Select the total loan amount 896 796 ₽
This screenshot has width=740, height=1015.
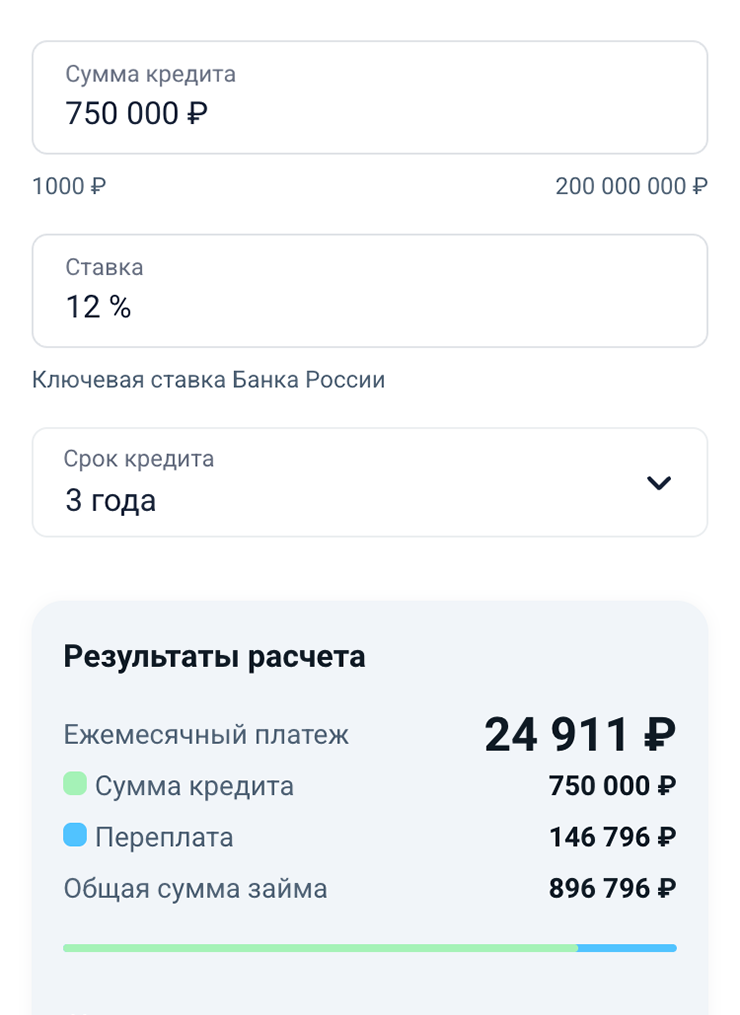click(x=612, y=888)
